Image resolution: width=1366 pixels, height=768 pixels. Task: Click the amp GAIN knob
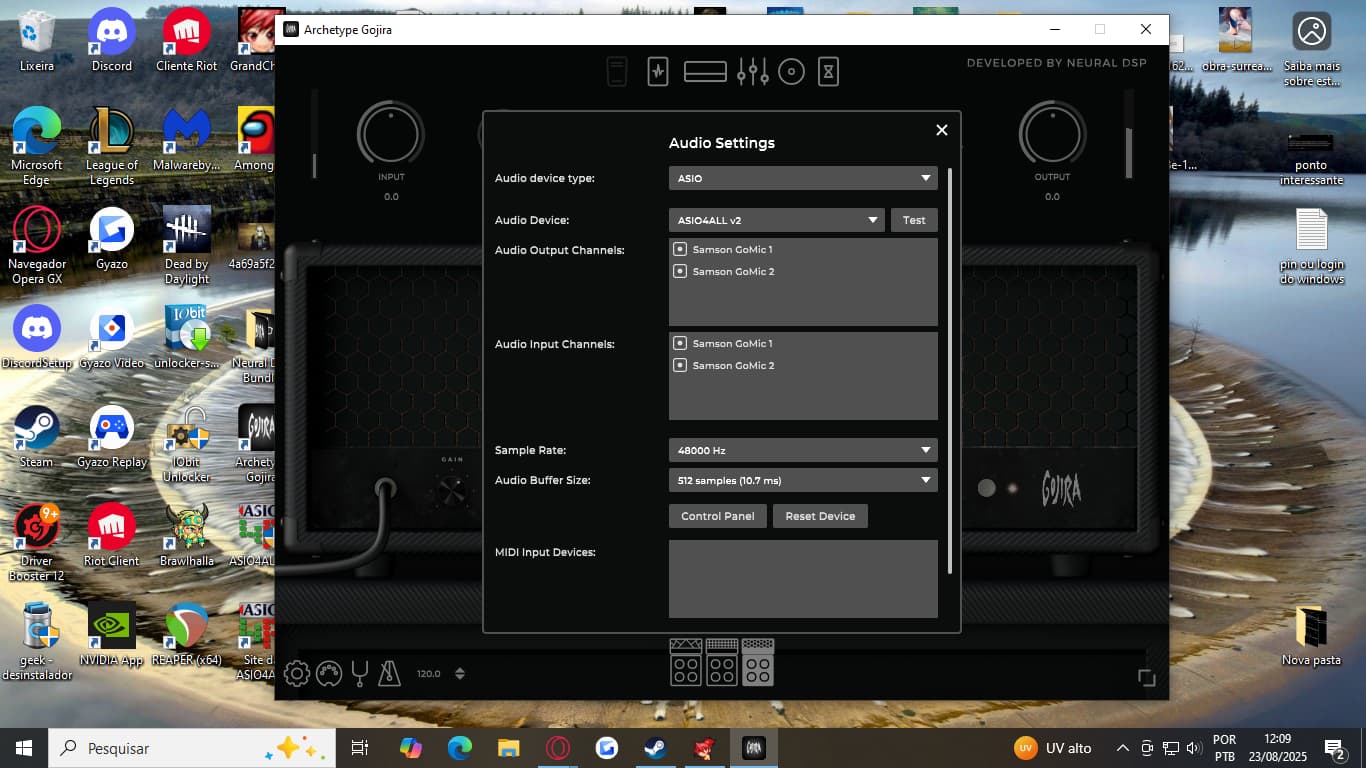453,489
